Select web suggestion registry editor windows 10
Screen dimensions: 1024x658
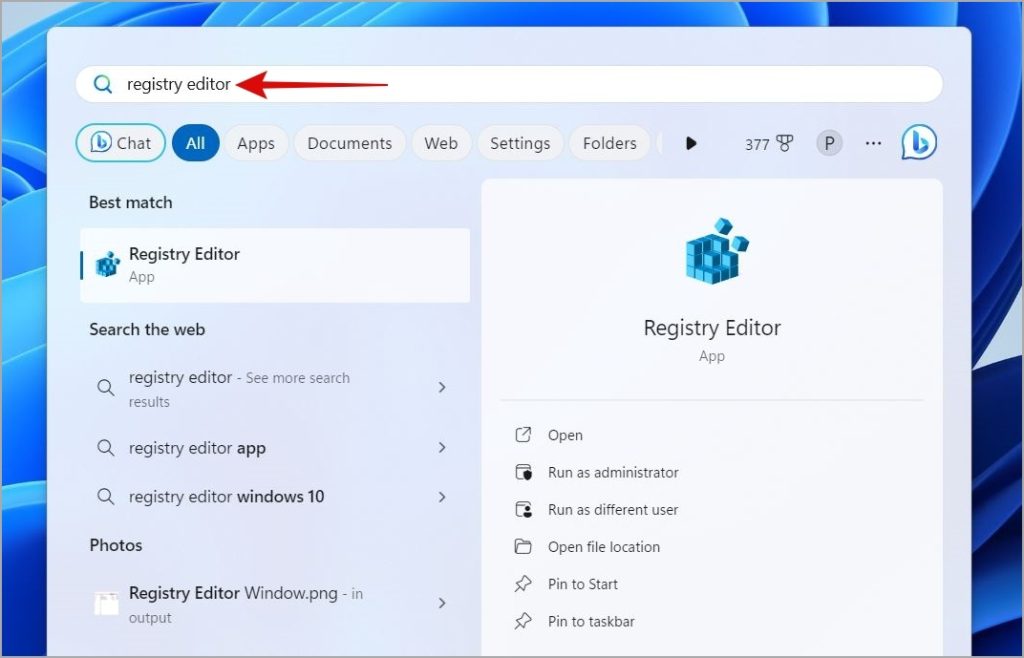[275, 497]
